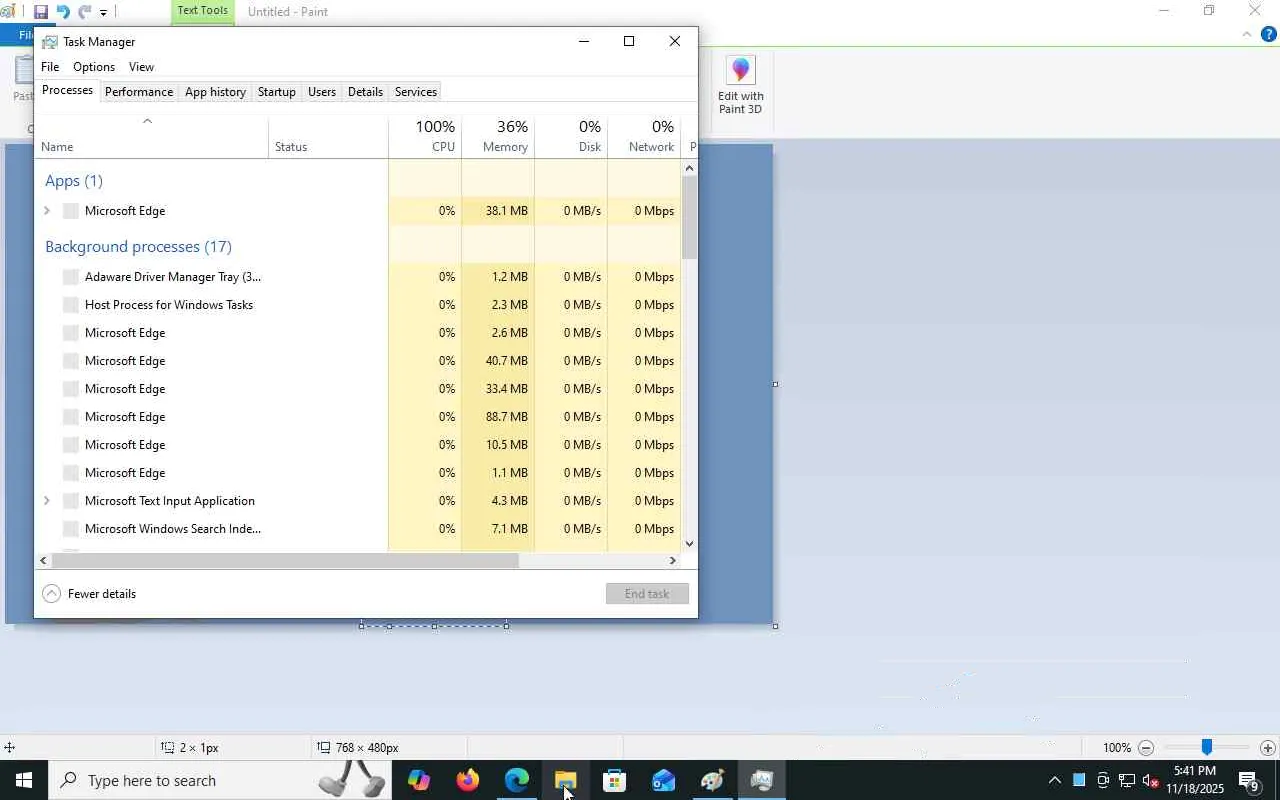Sort processes by the Status column header
The height and width of the screenshot is (800, 1280).
tap(328, 137)
